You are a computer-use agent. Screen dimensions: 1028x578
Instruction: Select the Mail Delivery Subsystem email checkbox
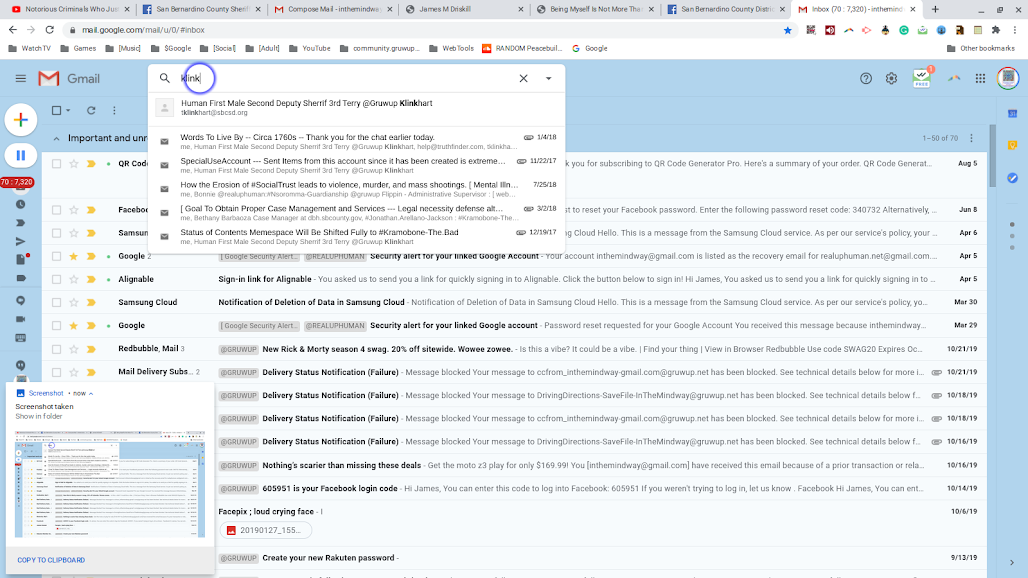[x=56, y=372]
